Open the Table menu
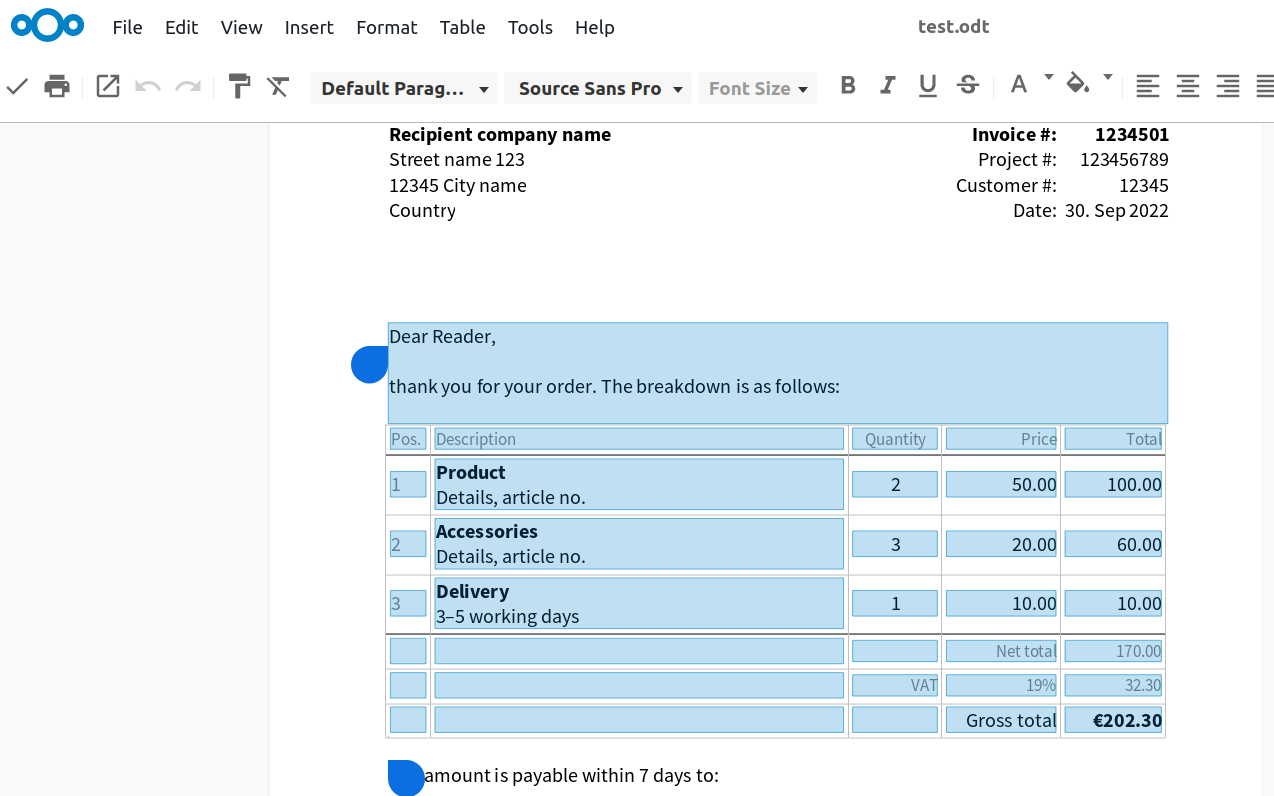 (462, 27)
